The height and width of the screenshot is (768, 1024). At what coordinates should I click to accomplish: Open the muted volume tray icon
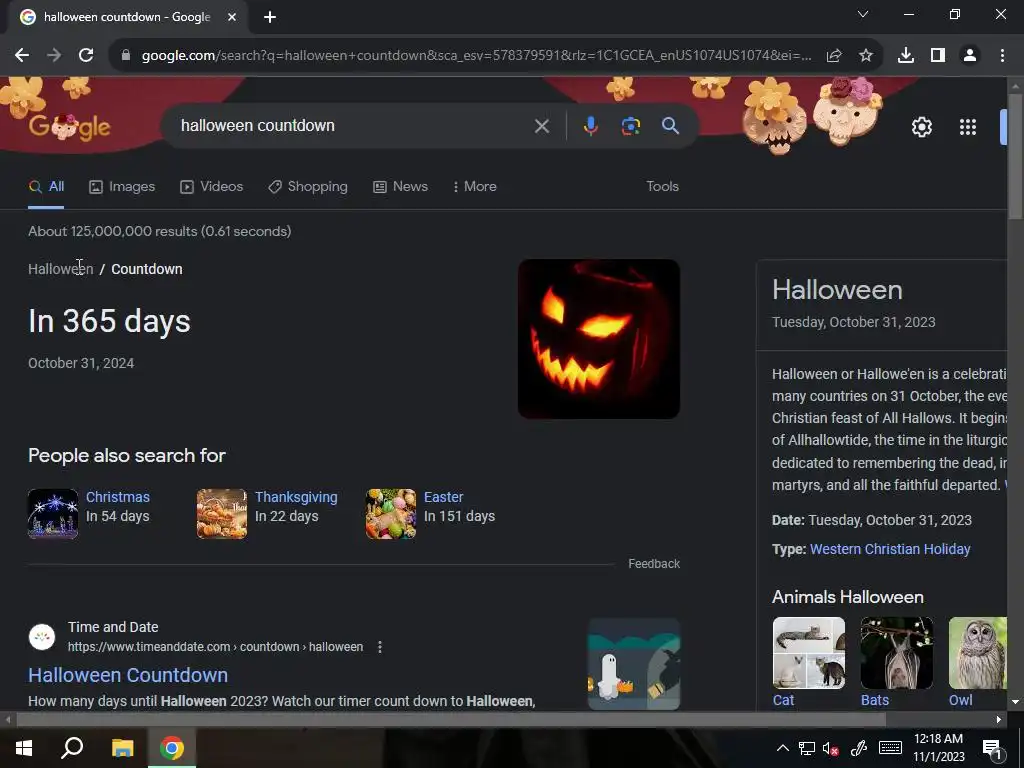(831, 748)
